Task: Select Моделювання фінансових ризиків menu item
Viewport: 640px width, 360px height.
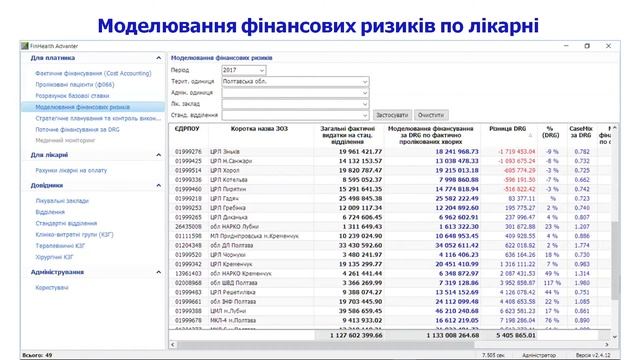Action: [93, 107]
